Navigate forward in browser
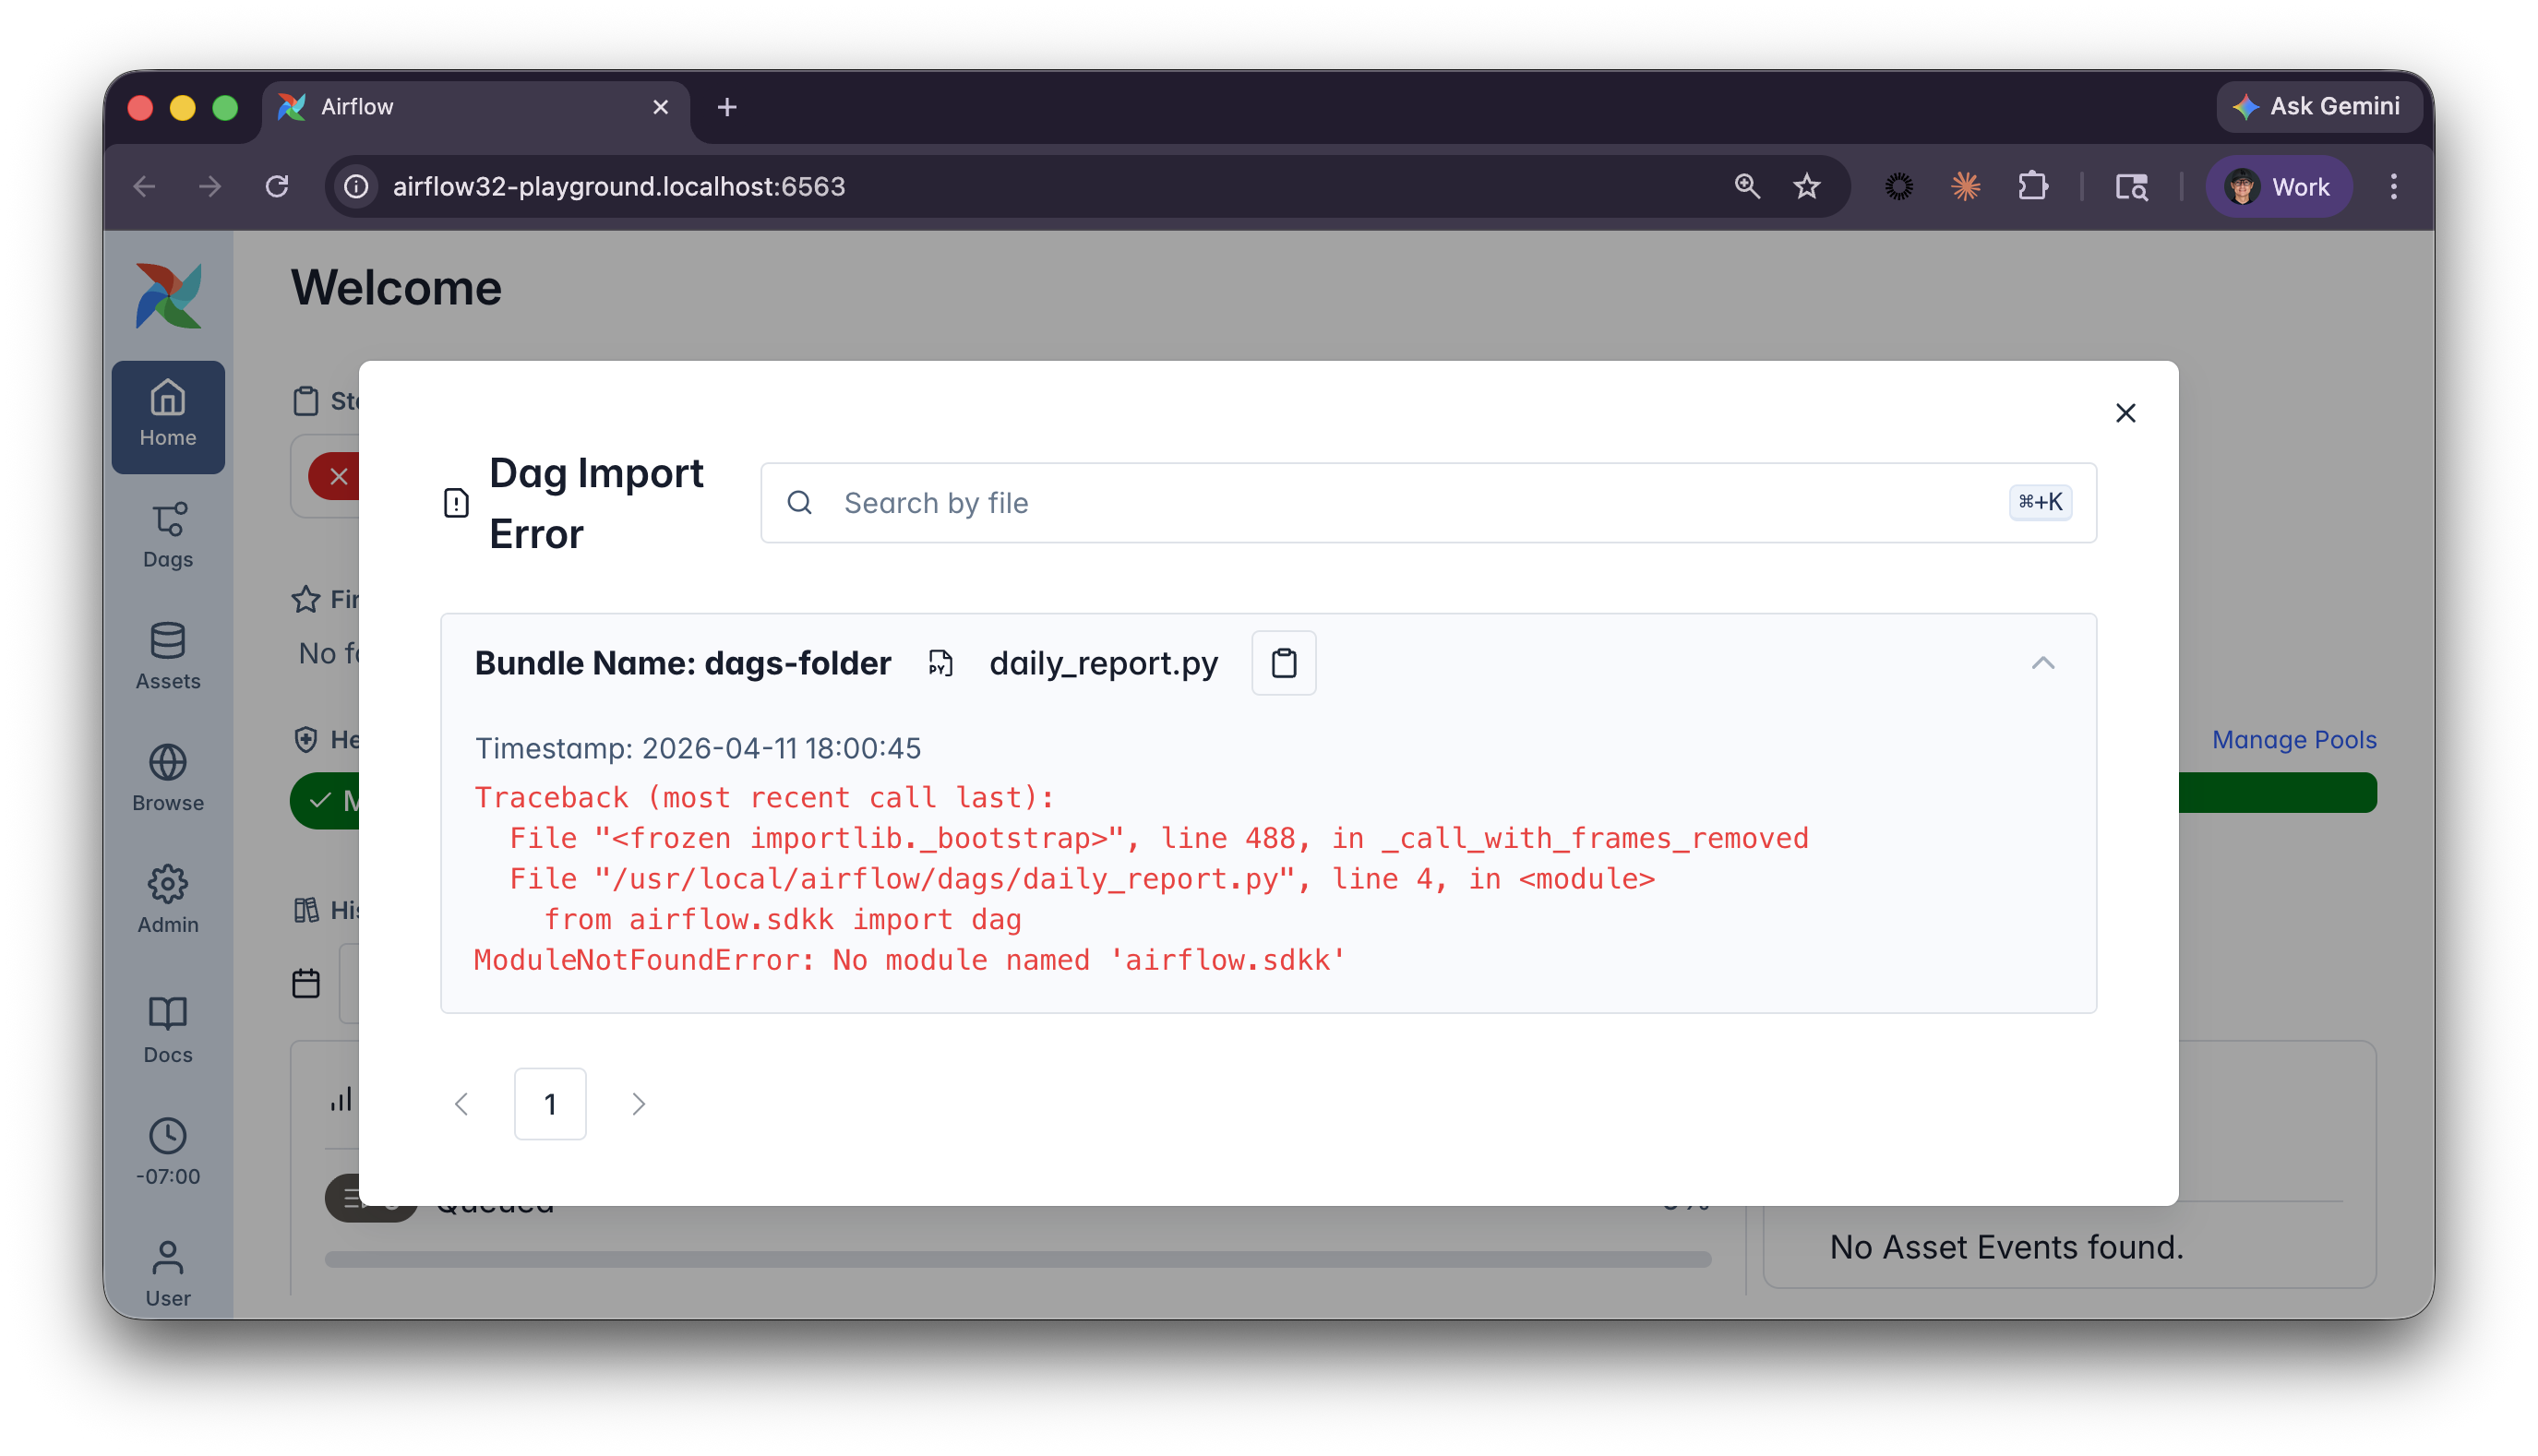 click(210, 187)
